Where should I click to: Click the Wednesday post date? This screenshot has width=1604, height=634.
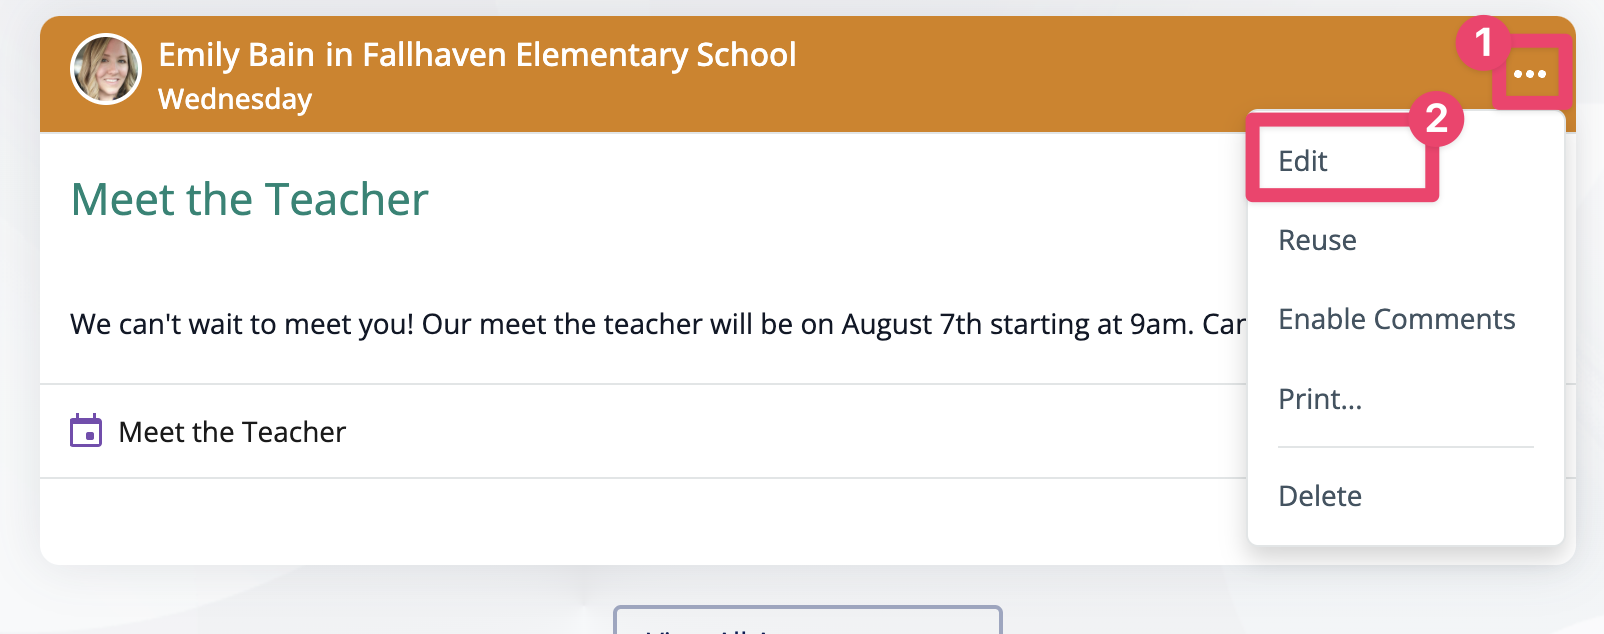[x=235, y=99]
